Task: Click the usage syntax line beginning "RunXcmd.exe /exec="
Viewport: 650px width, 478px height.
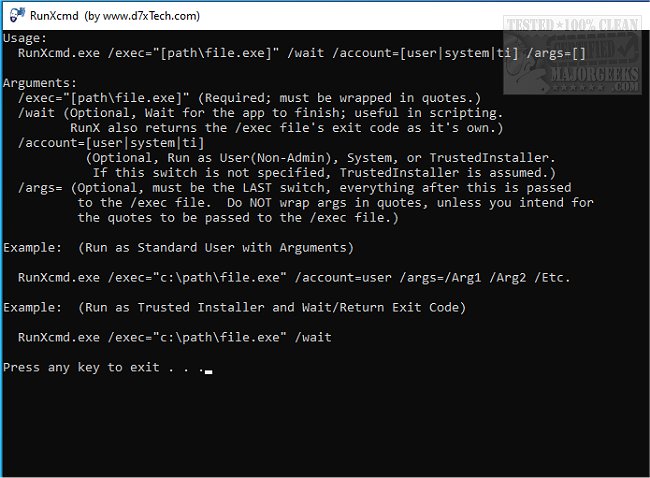Action: pos(280,52)
